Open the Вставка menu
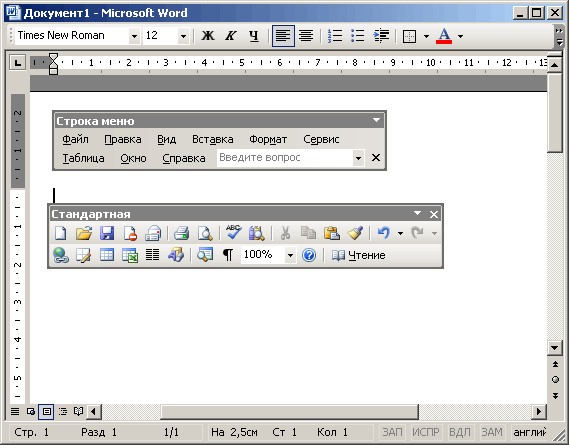 213,139
